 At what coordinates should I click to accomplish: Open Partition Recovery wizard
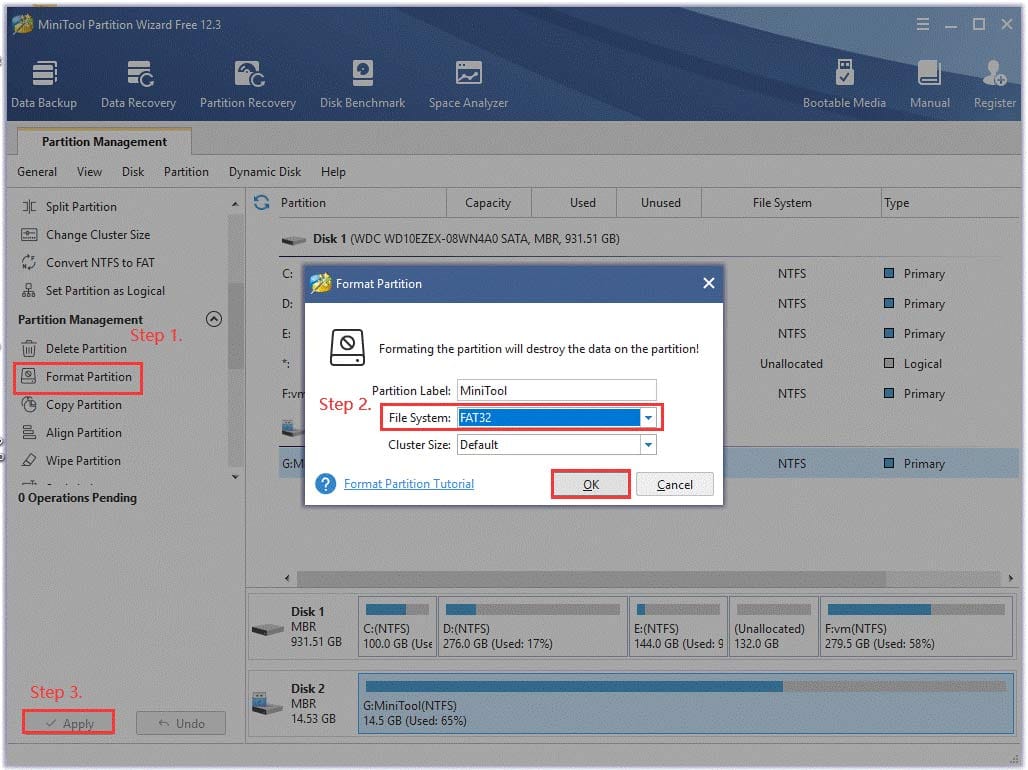point(247,84)
